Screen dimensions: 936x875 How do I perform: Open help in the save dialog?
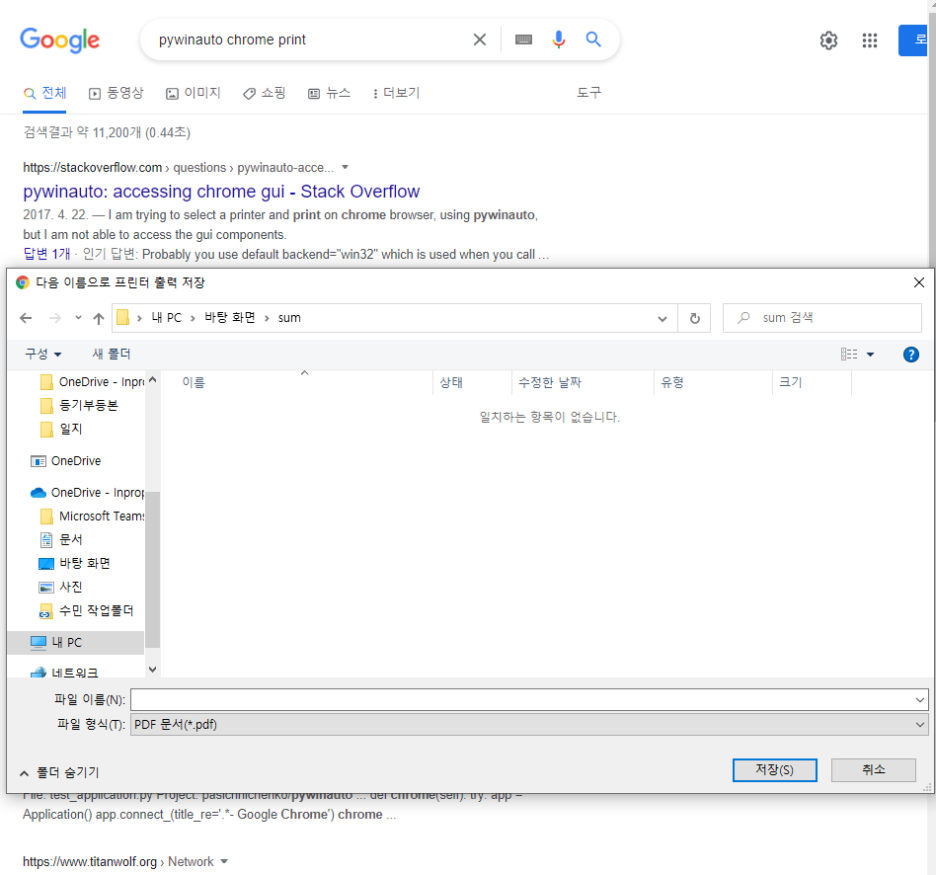(x=910, y=355)
